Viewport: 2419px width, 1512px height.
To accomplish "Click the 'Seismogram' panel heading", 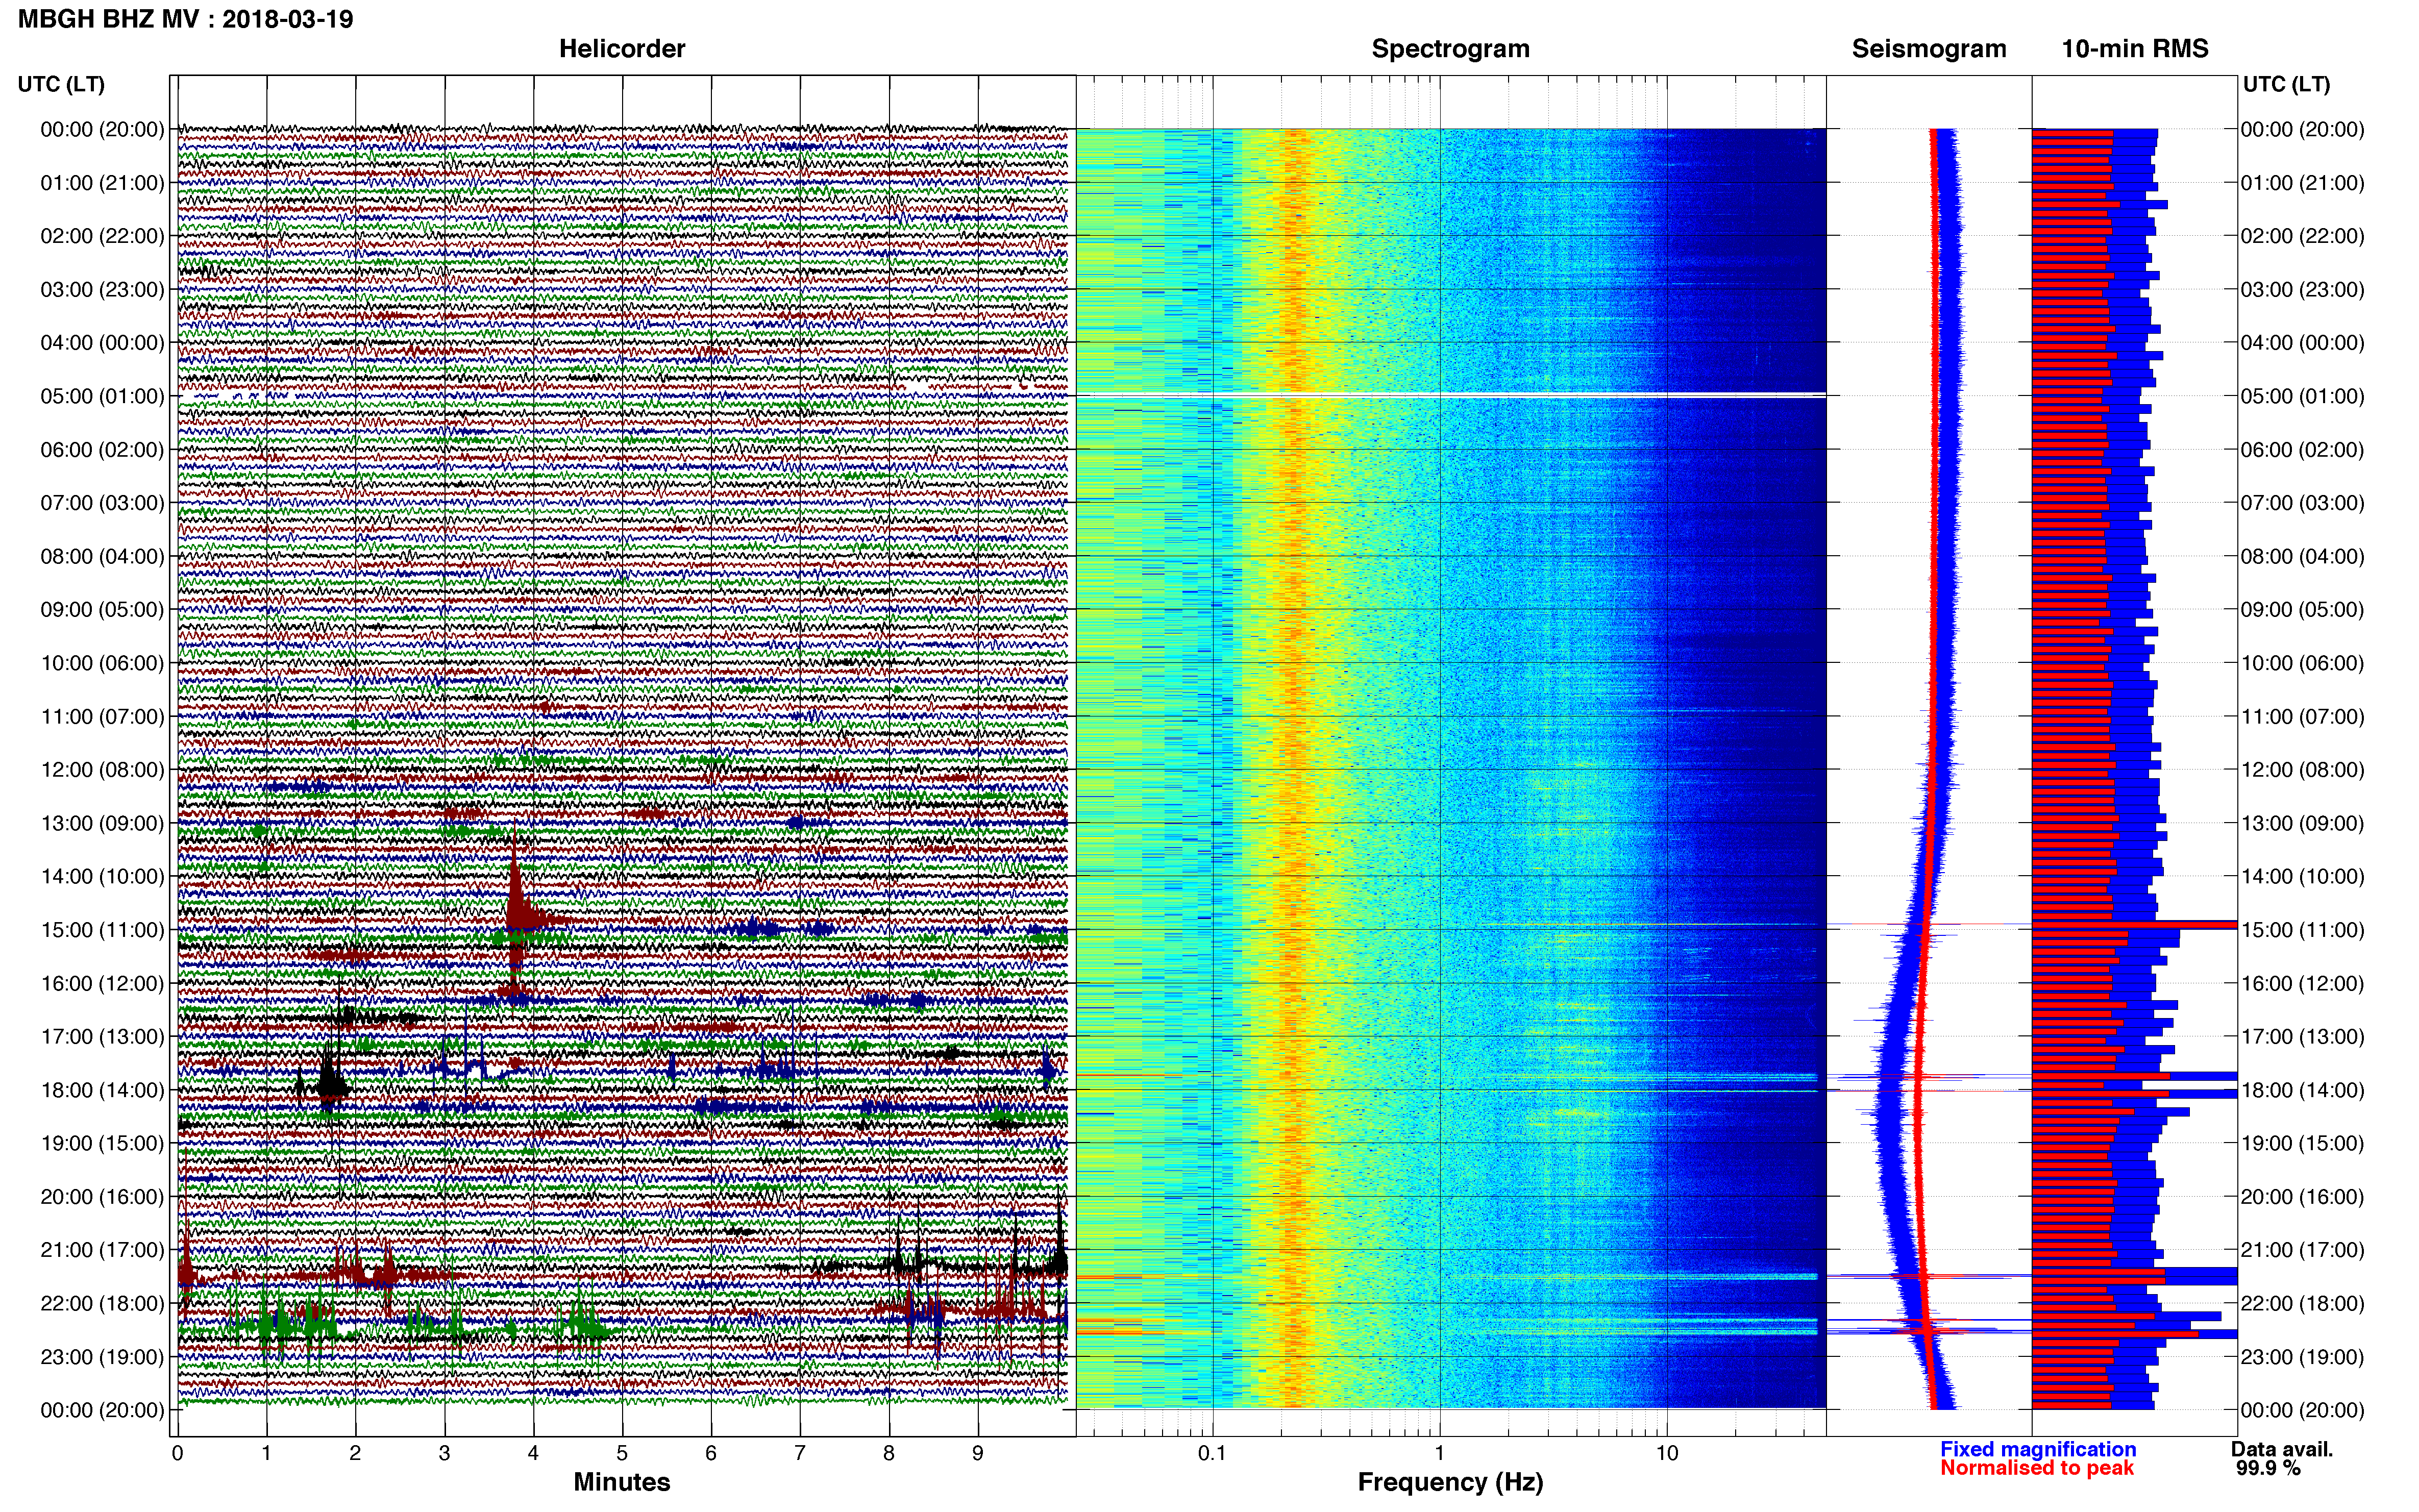I will tap(1929, 48).
